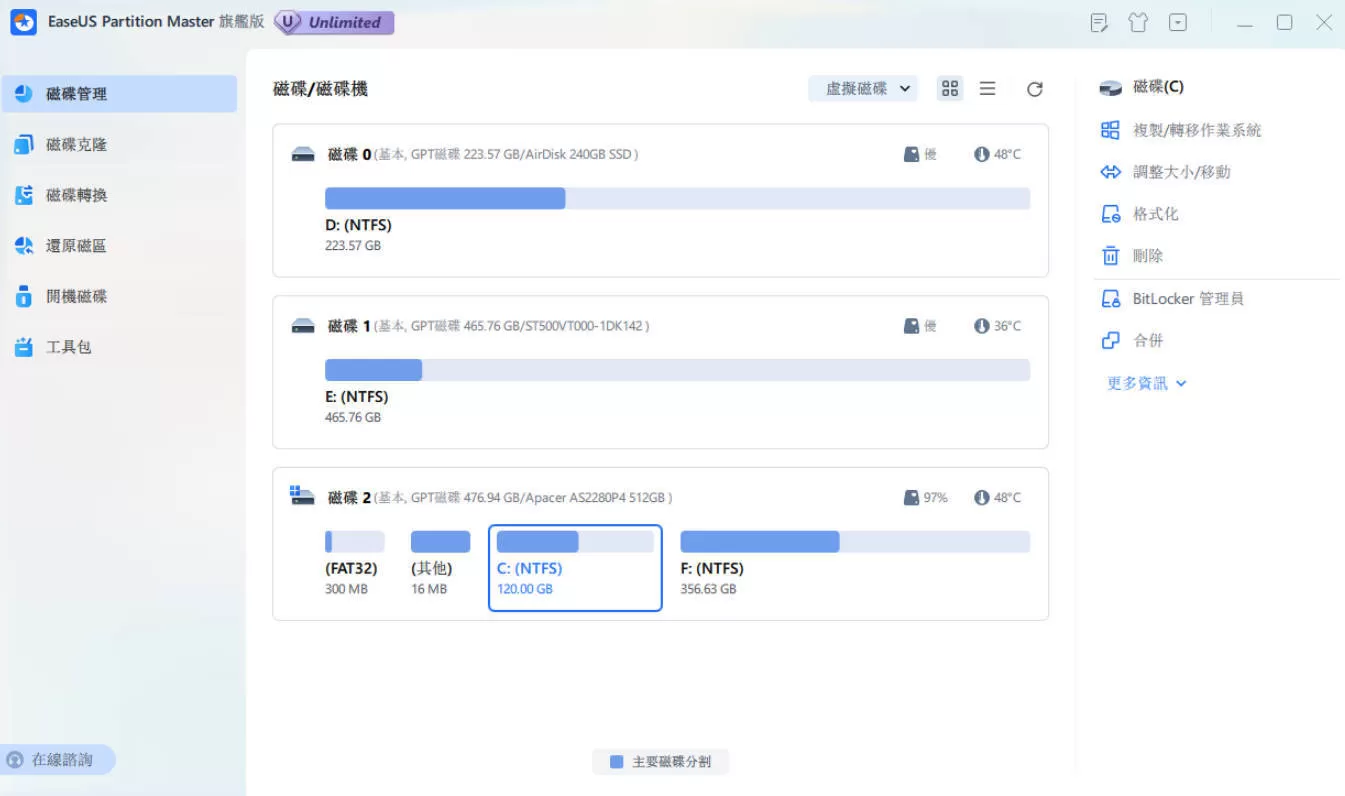Select the F: (NTFS) partition bar
This screenshot has height=796, width=1345.
[x=758, y=541]
